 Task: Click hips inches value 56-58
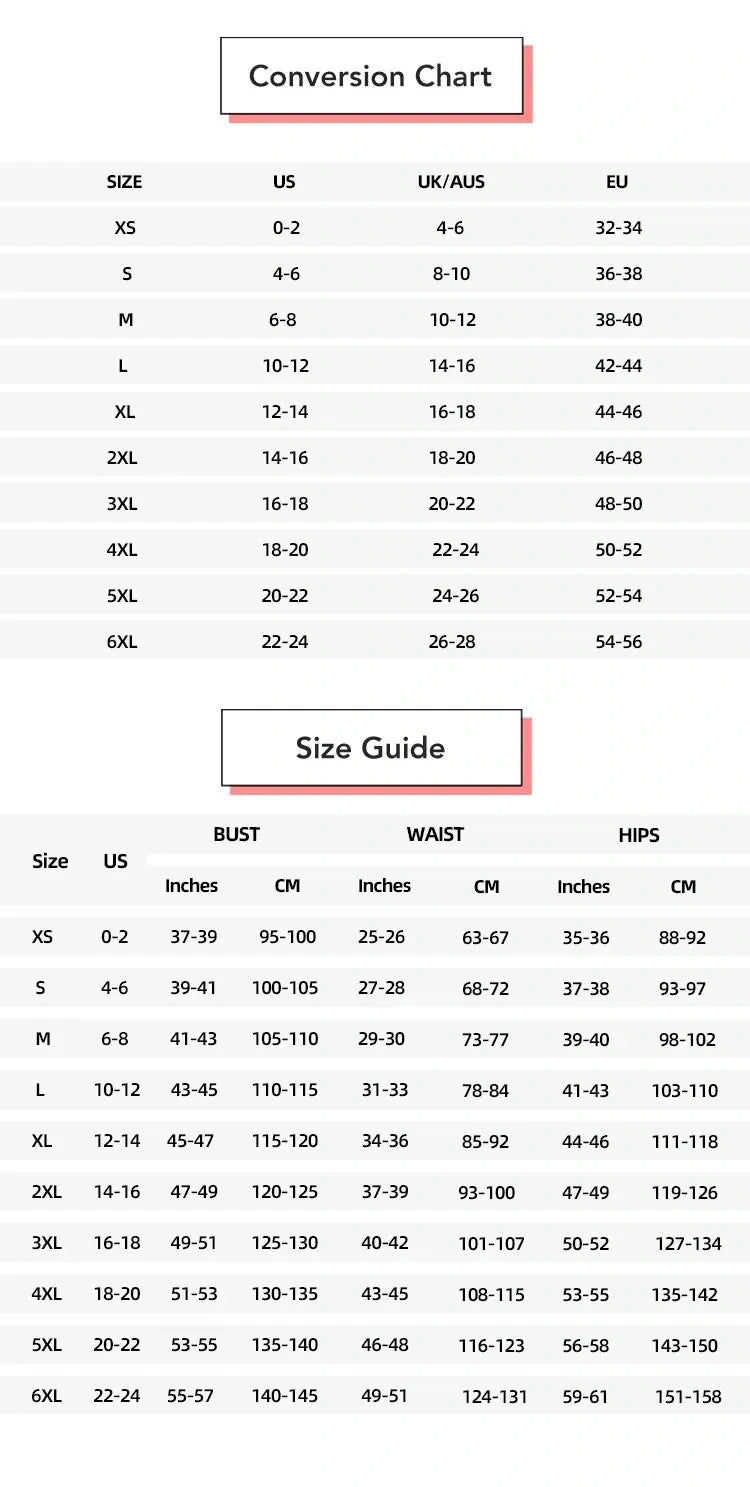(585, 1346)
